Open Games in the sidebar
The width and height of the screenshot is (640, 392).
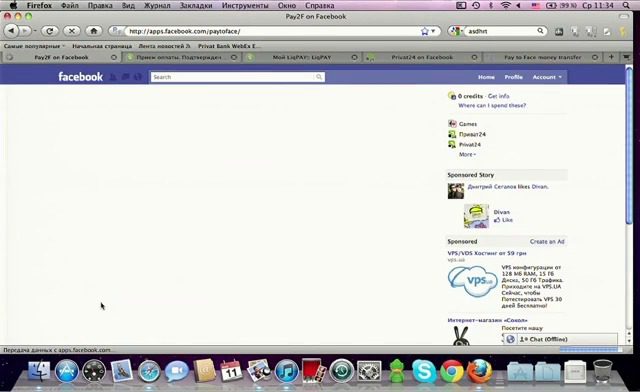click(x=468, y=124)
